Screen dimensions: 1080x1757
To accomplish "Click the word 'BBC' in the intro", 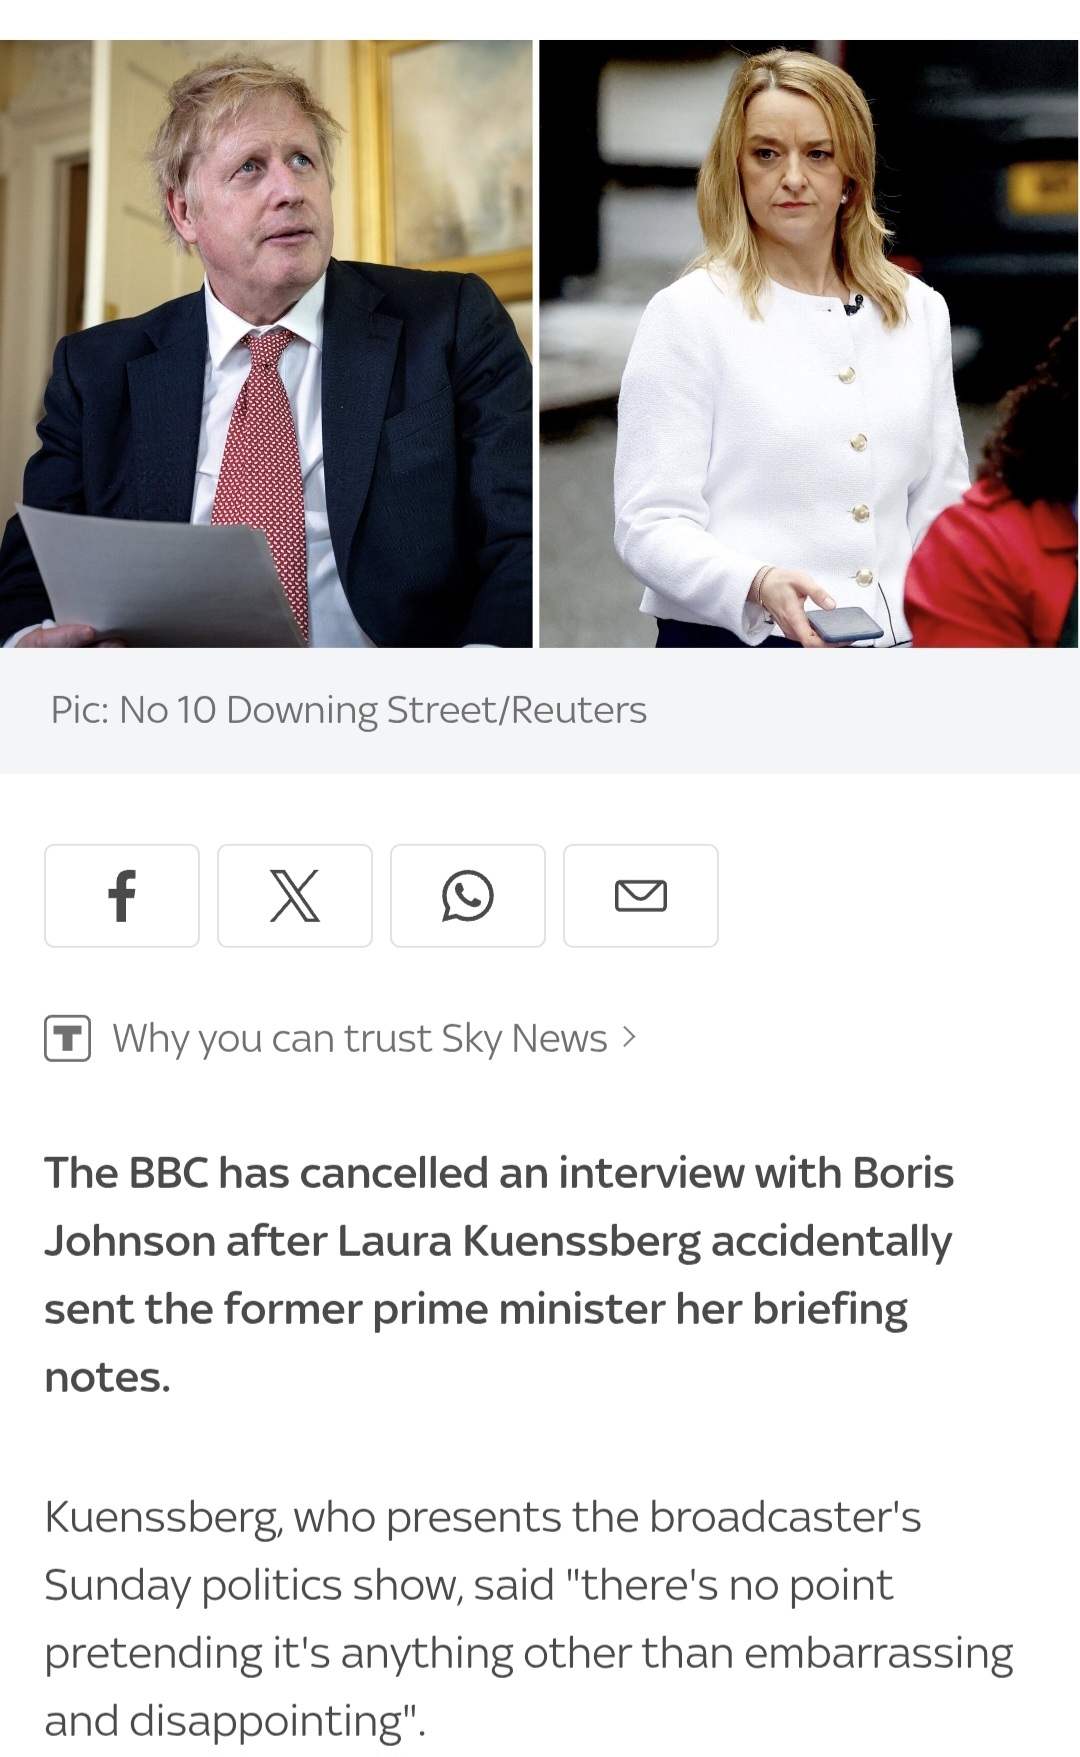I will (168, 1173).
